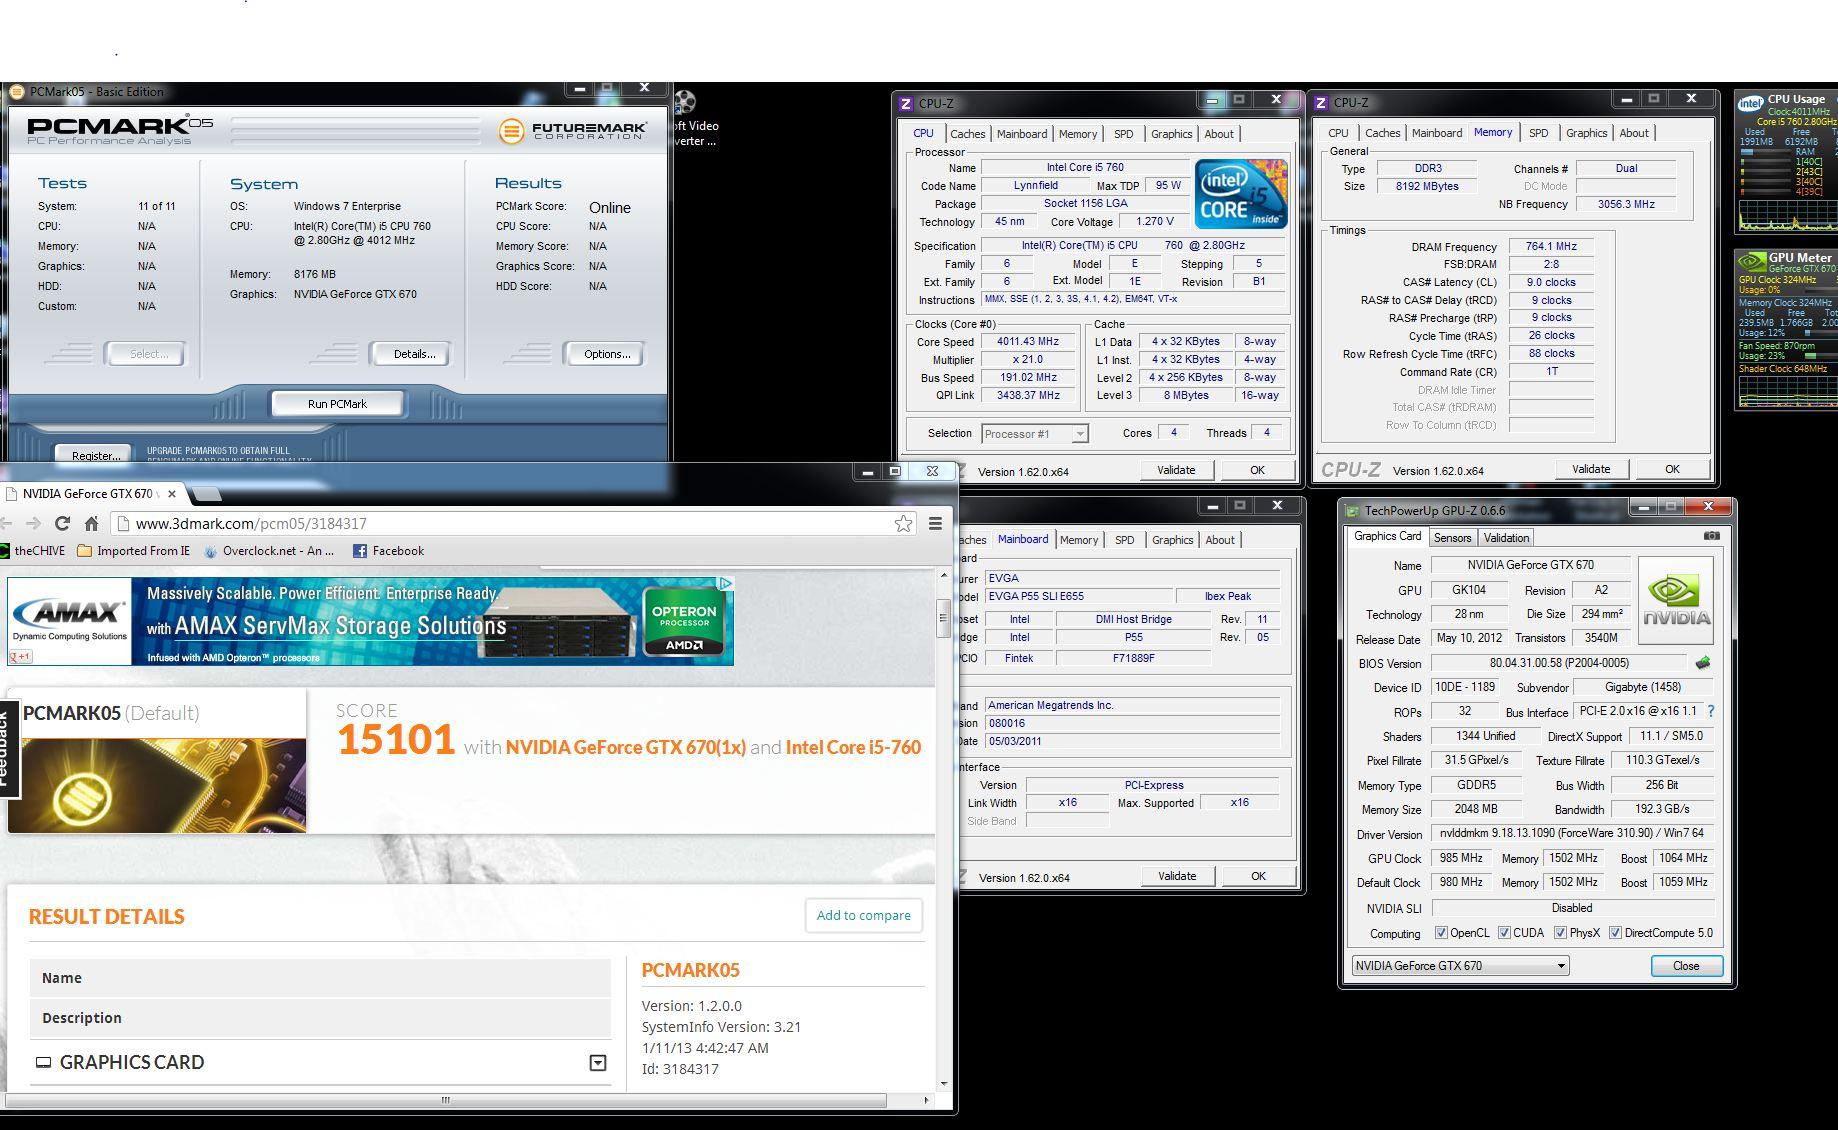Toggle the CUDA checkbox in GPU-Z

(1504, 933)
